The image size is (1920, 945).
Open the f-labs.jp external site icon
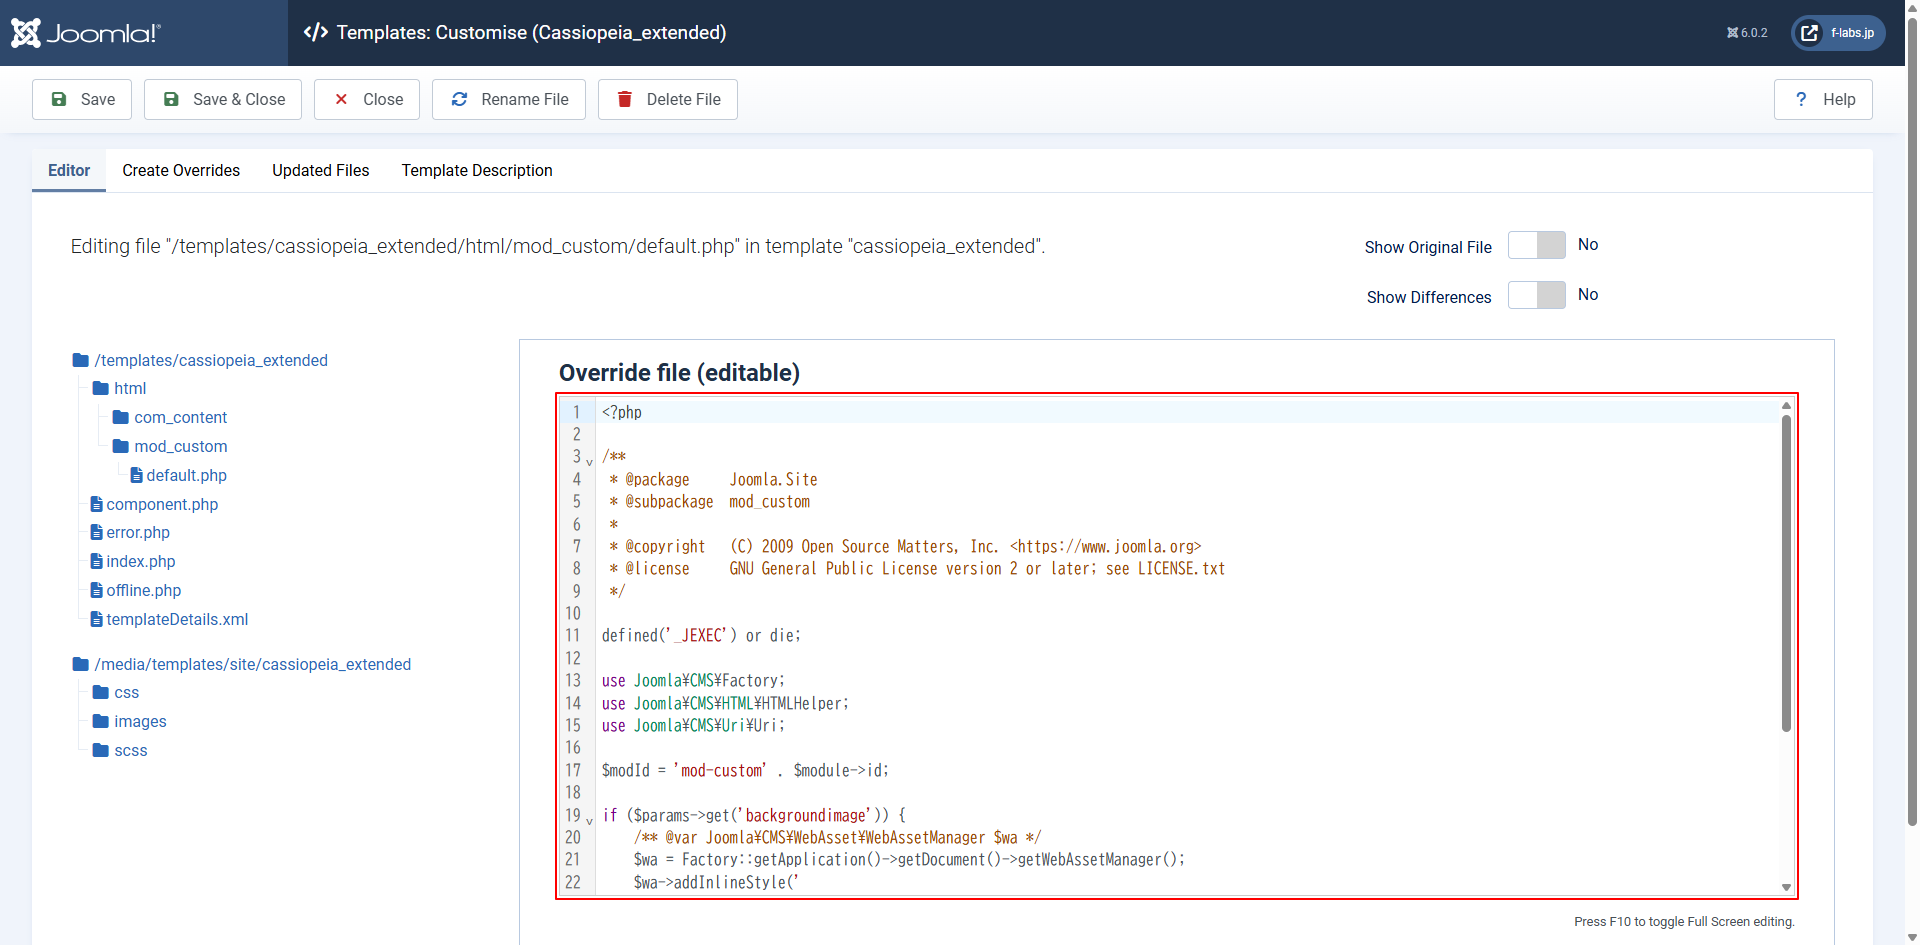coord(1810,33)
